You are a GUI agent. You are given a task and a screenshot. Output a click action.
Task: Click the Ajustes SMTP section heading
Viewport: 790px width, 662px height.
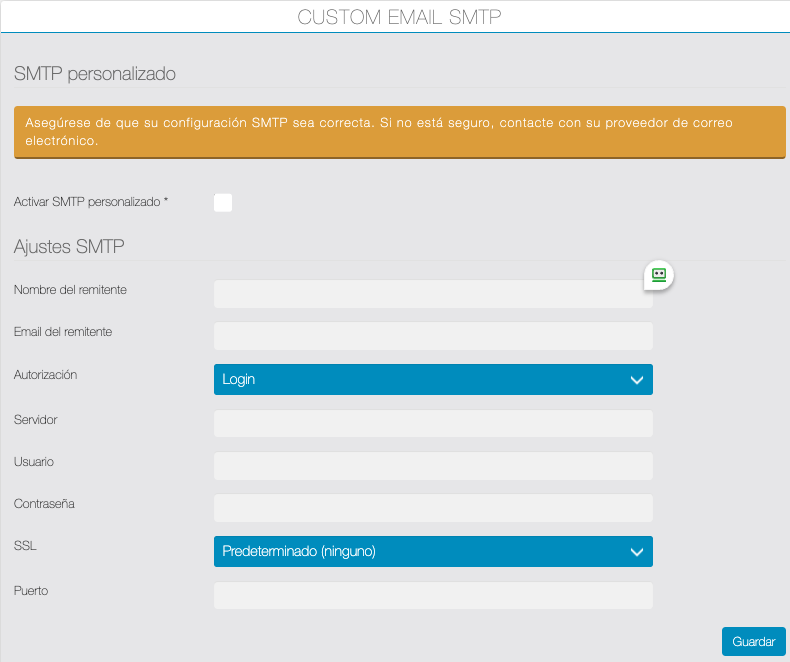[x=69, y=246]
